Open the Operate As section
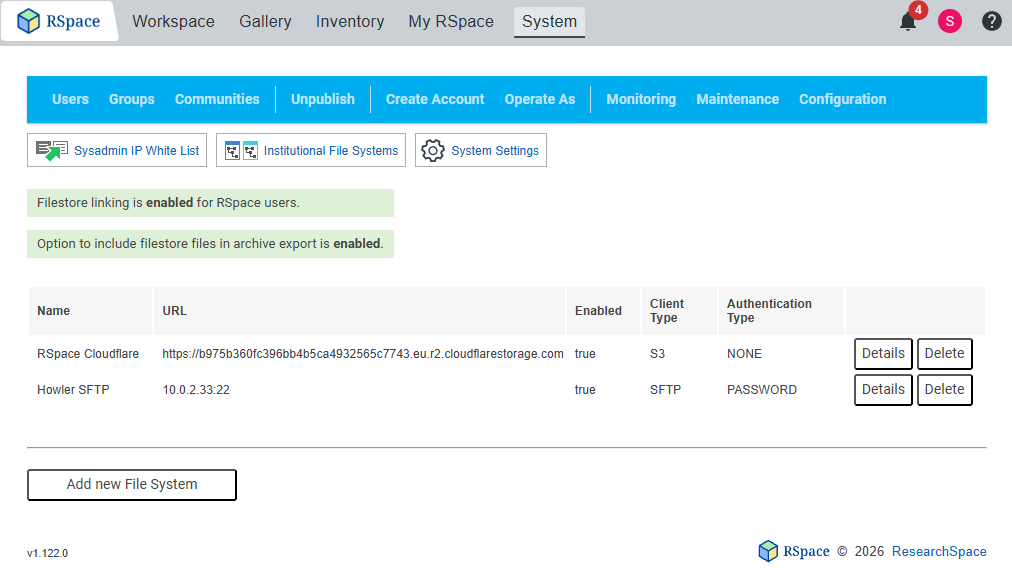The height and width of the screenshot is (568, 1012). [540, 99]
